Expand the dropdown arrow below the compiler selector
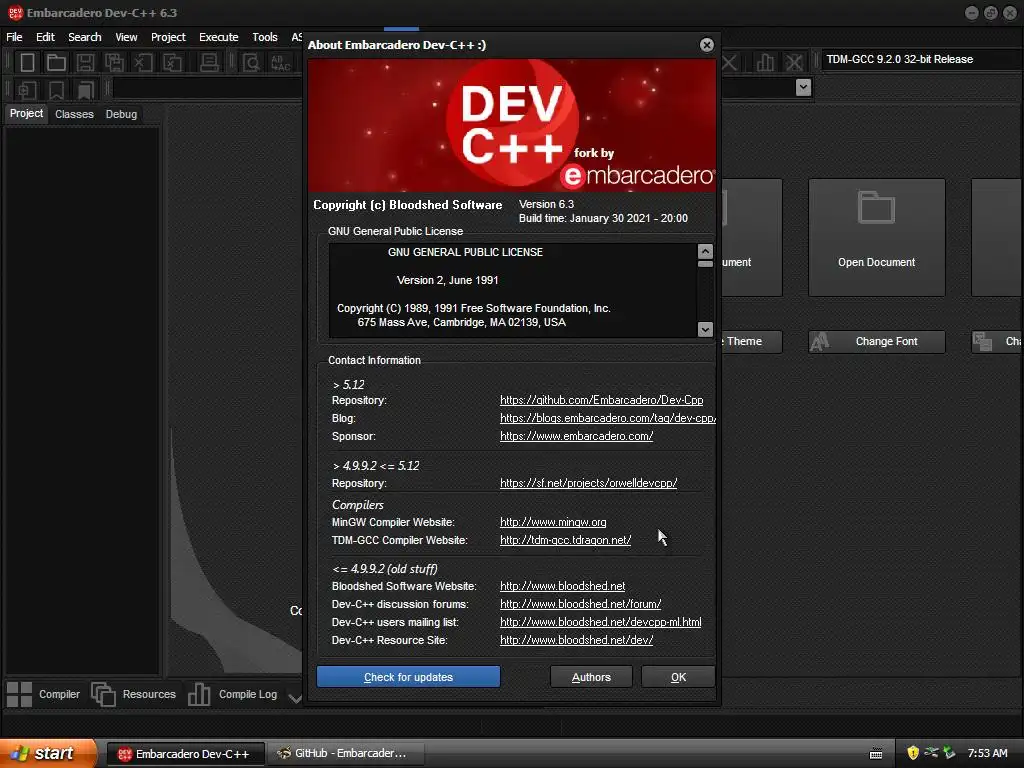The image size is (1024, 768). [803, 87]
